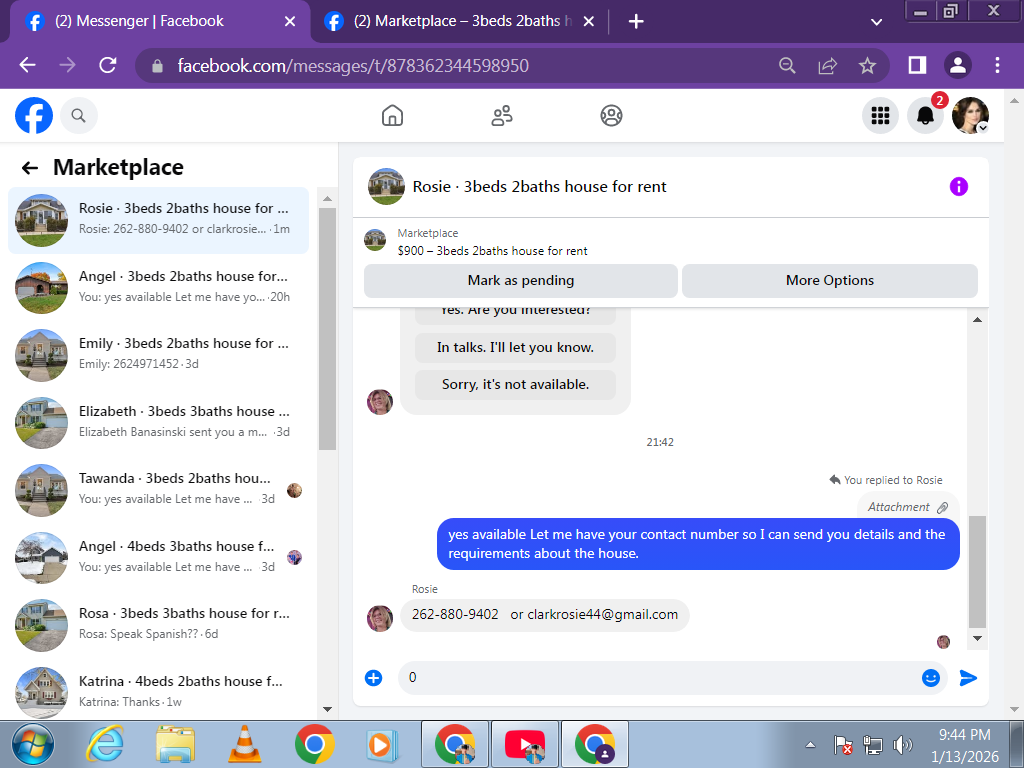Click the $900 – 3beds 2baths listing link
This screenshot has width=1024, height=768.
(492, 251)
